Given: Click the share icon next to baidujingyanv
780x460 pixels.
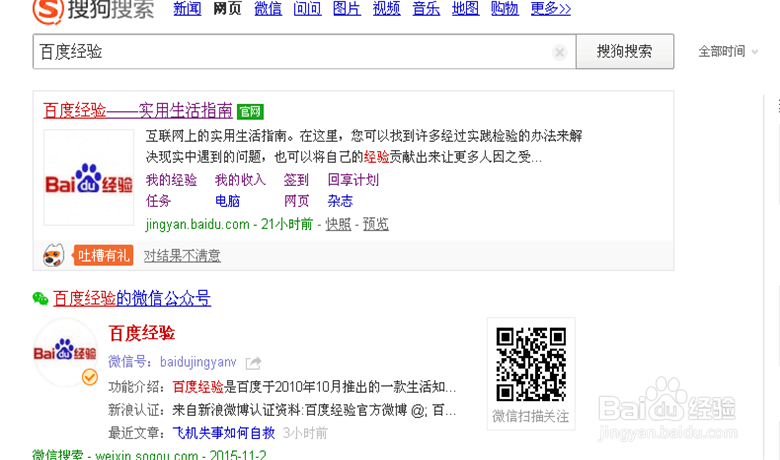Looking at the screenshot, I should pyautogui.click(x=253, y=363).
